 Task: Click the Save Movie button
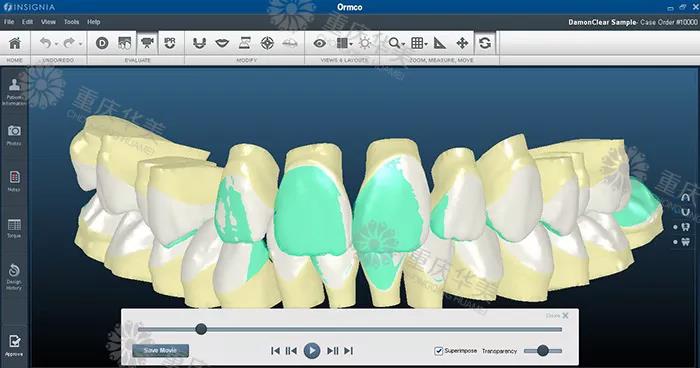(x=161, y=351)
